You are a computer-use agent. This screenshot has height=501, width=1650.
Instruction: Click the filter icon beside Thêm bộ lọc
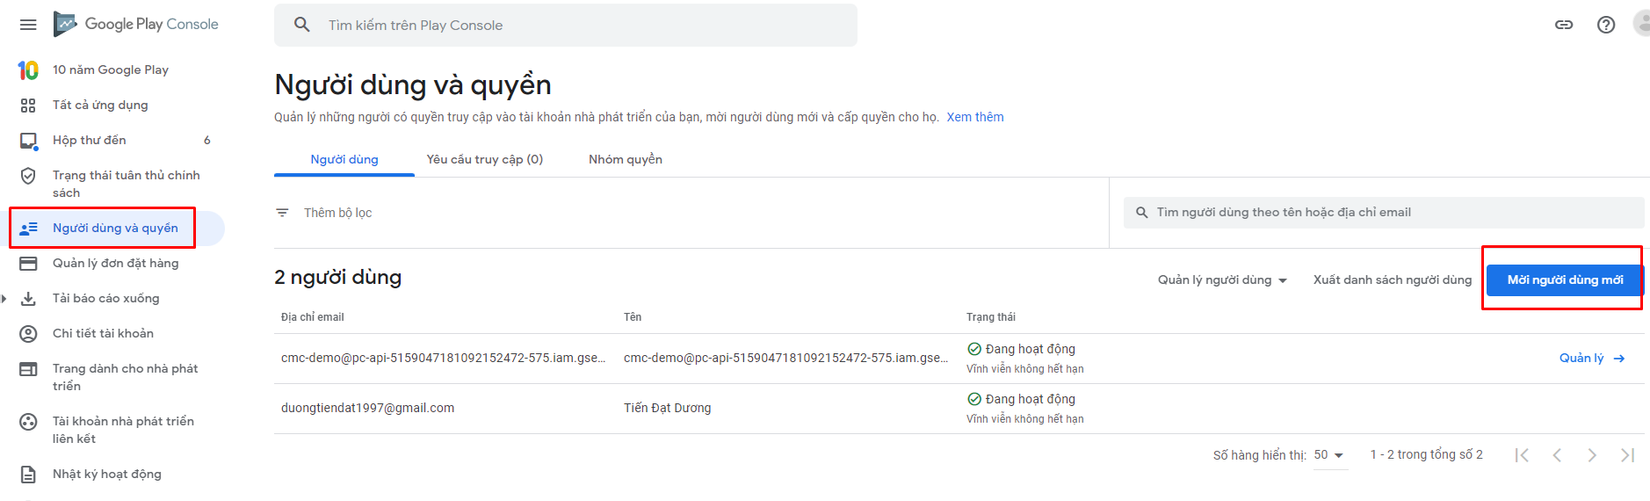pyautogui.click(x=283, y=213)
